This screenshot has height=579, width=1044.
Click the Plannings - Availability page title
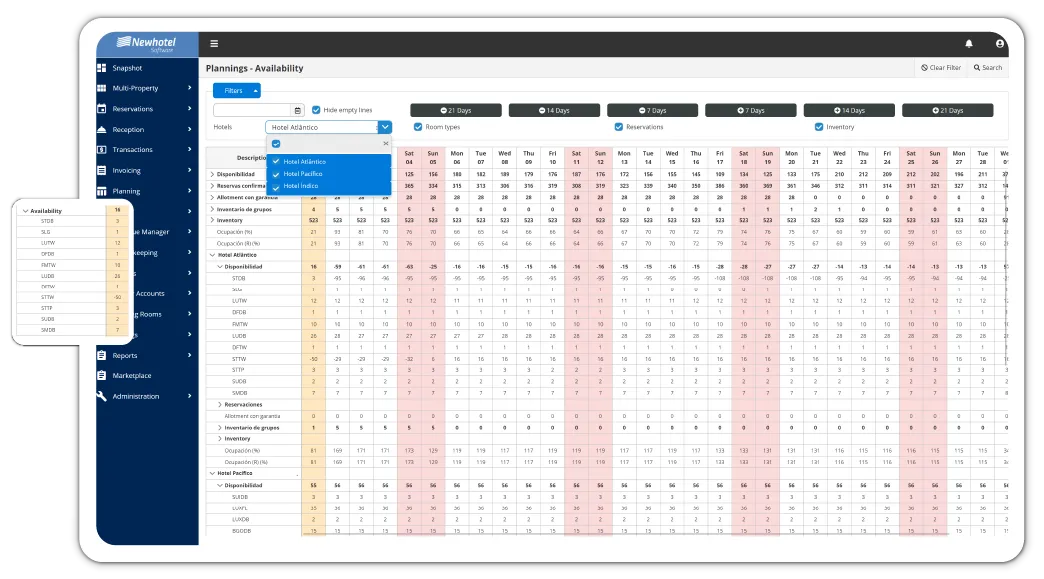(x=254, y=69)
